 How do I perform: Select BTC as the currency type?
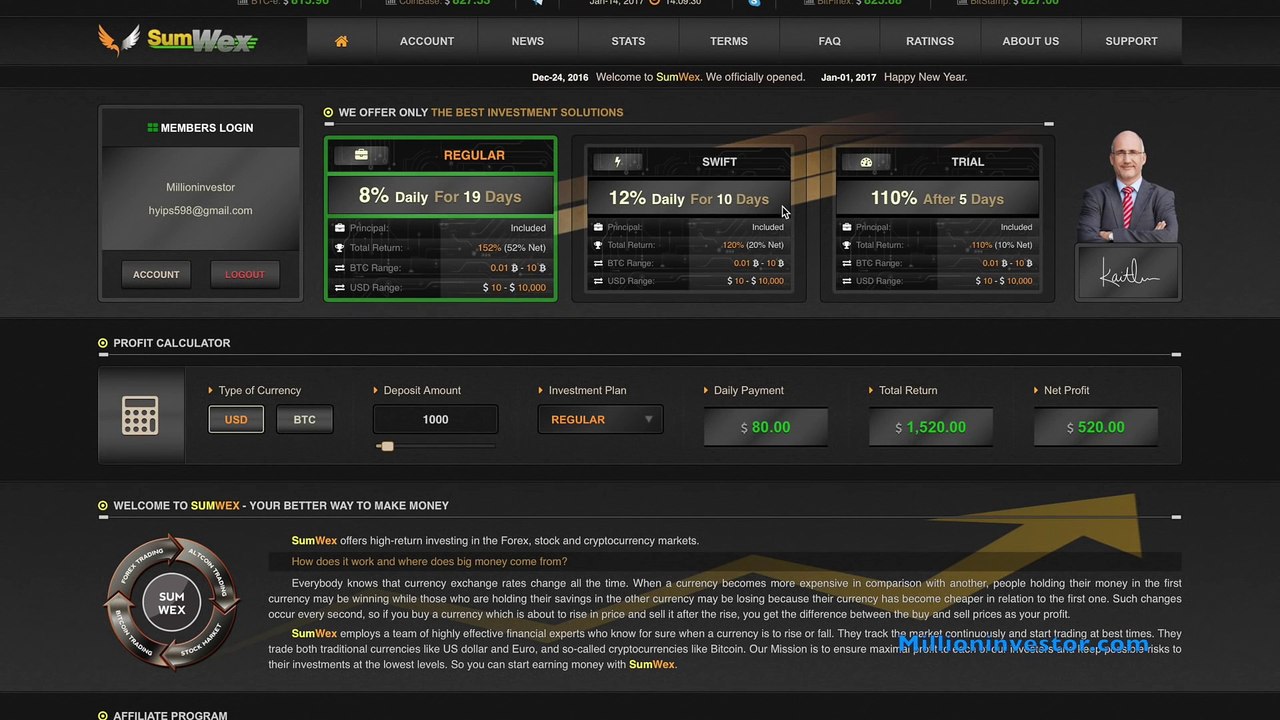click(x=304, y=420)
